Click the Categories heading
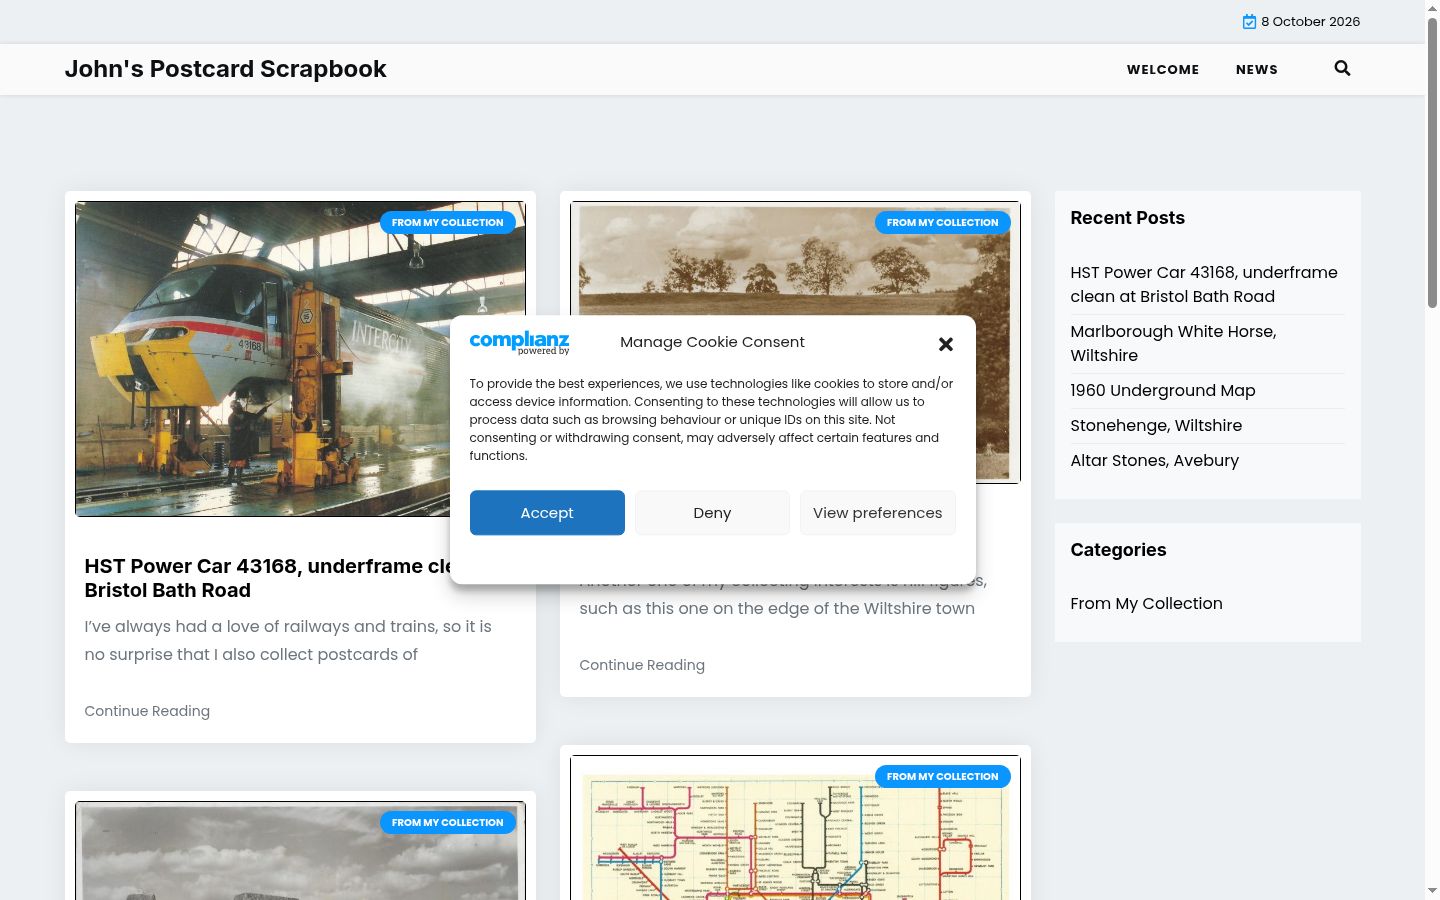 coord(1119,550)
